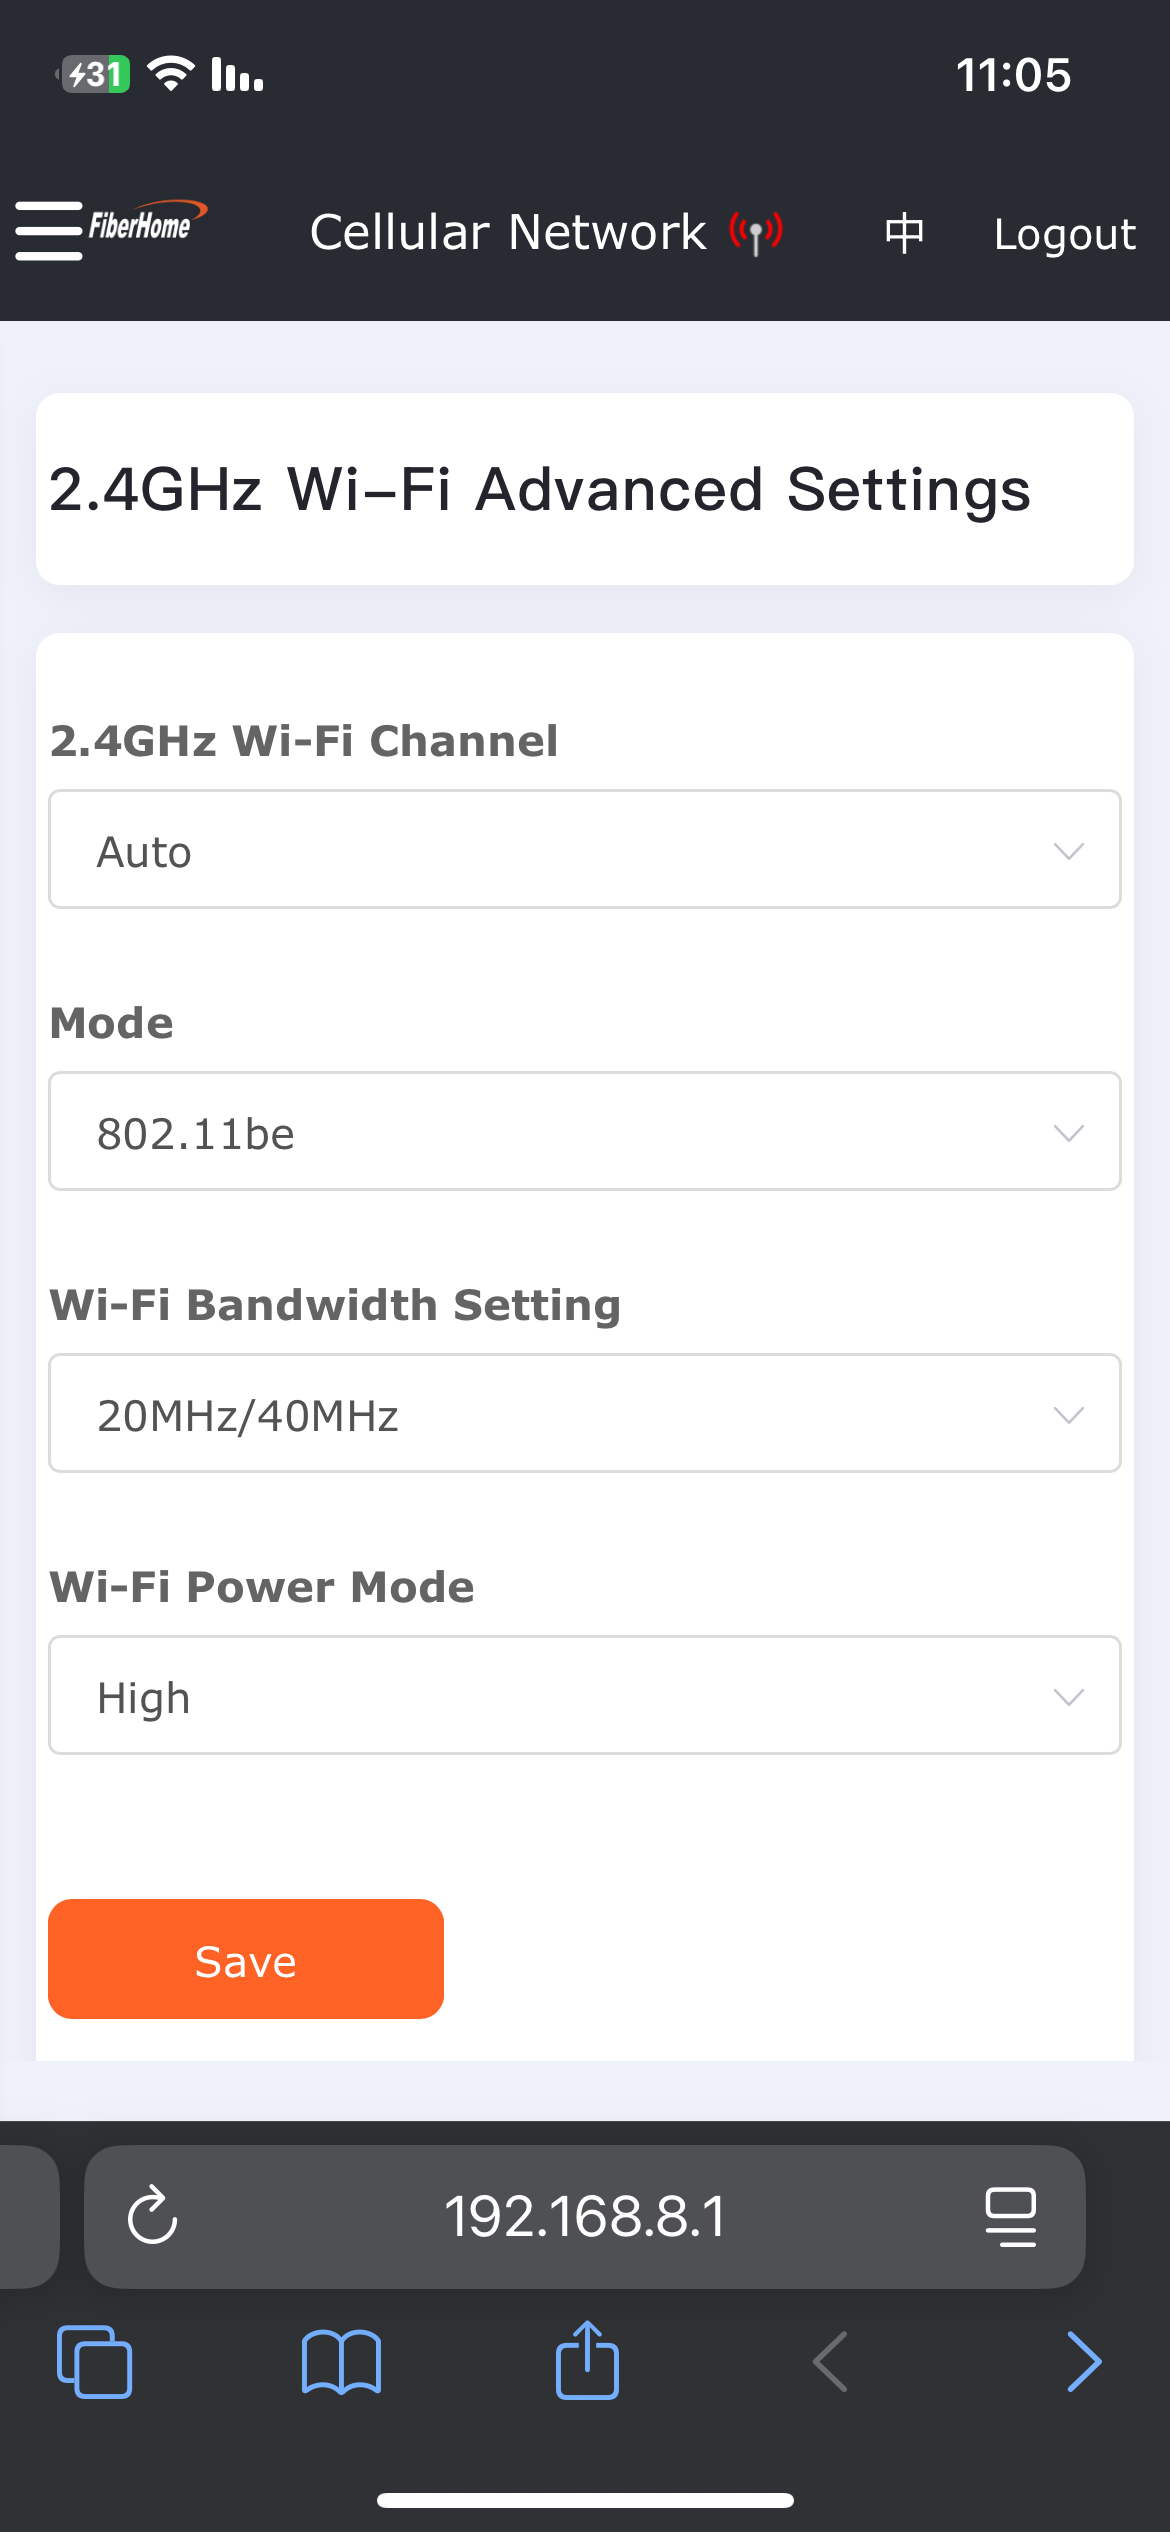The width and height of the screenshot is (1170, 2532).
Task: Open the browser tabs overview
Action: coord(95,2362)
